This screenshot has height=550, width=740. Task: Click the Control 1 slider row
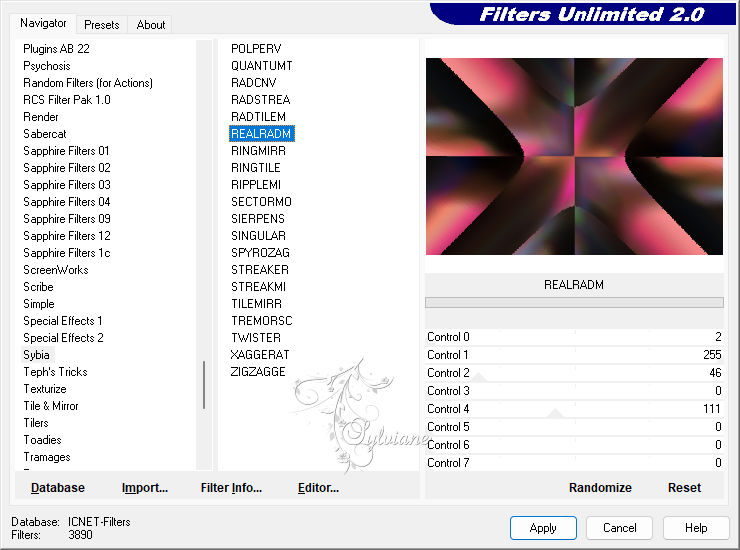(x=574, y=355)
